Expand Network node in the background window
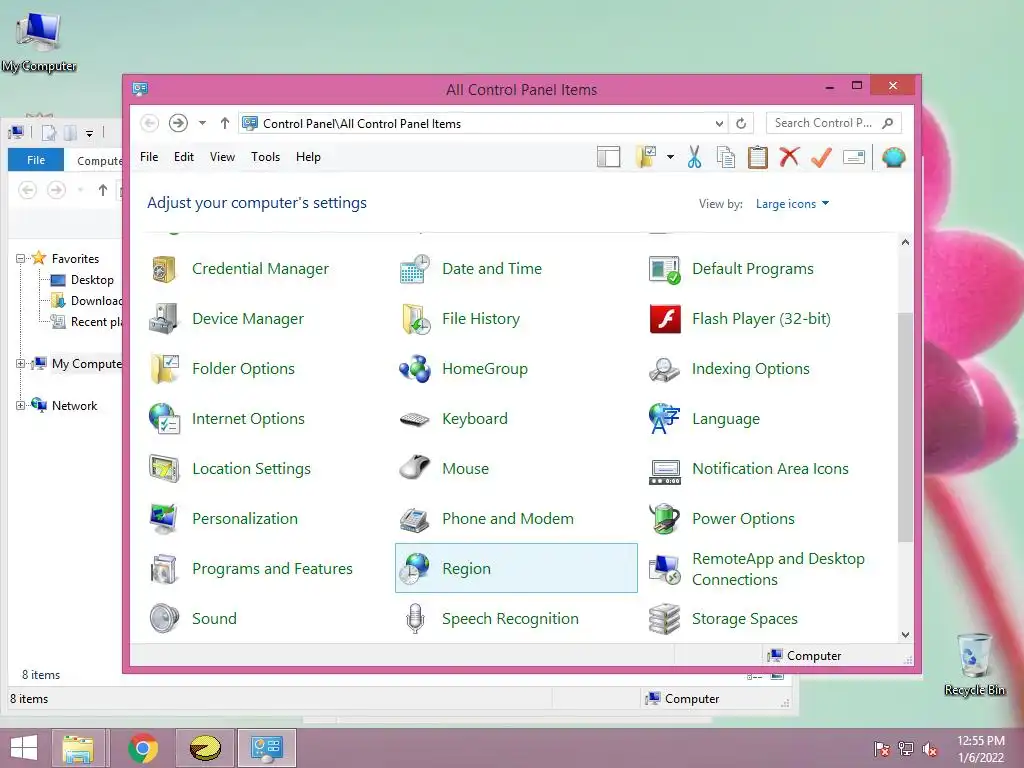This screenshot has width=1024, height=768. tap(20, 406)
